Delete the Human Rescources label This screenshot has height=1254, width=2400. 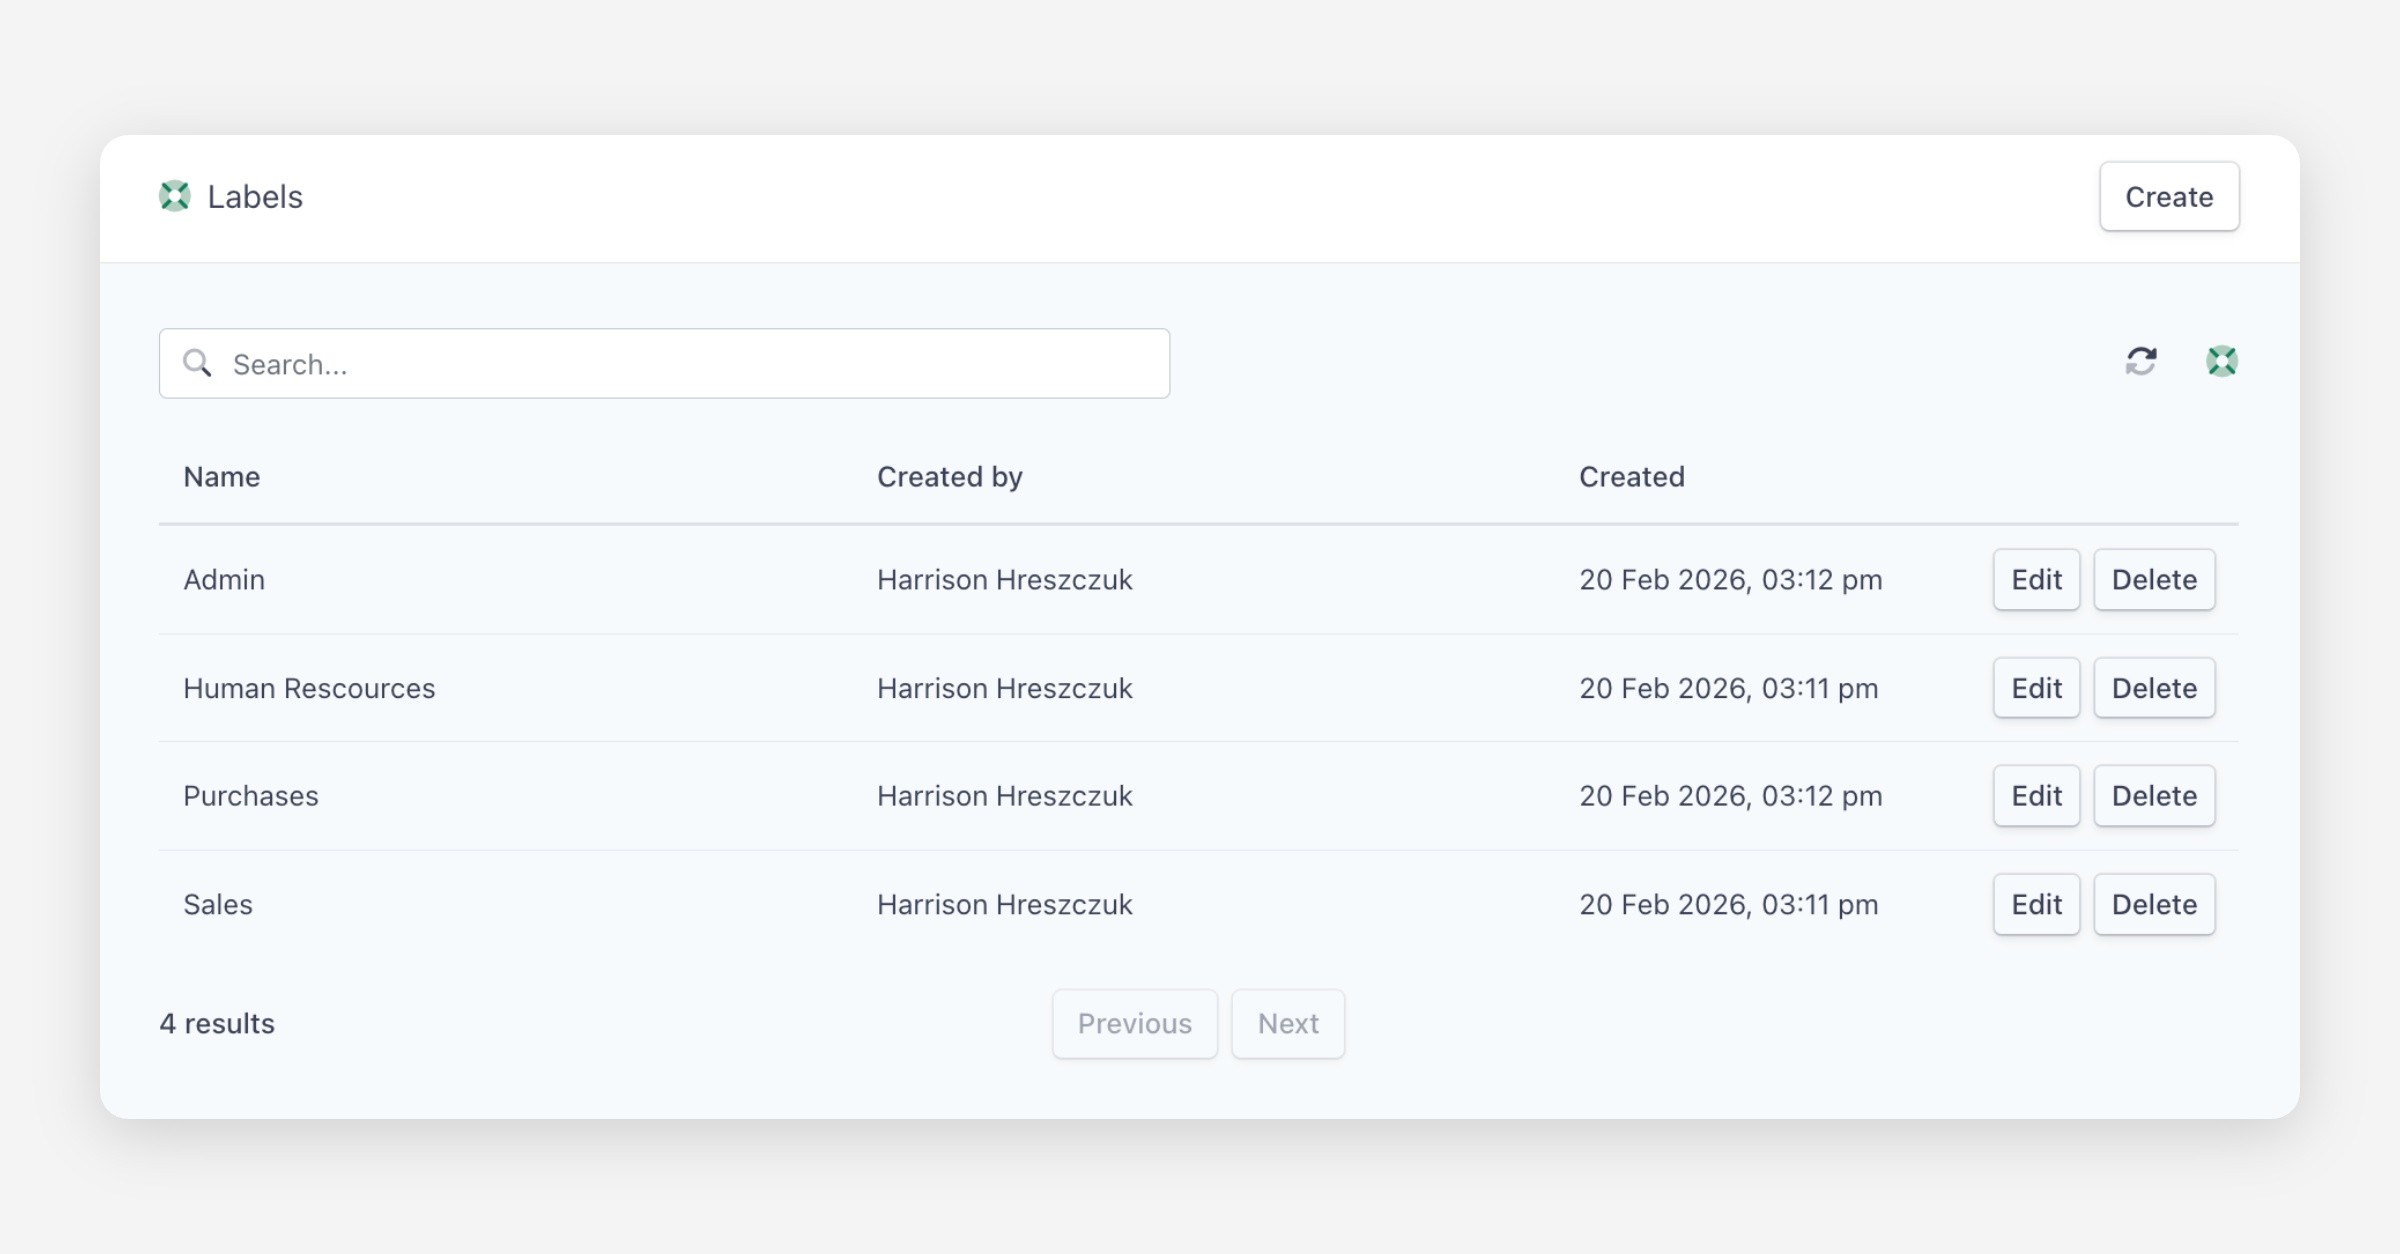tap(2154, 688)
